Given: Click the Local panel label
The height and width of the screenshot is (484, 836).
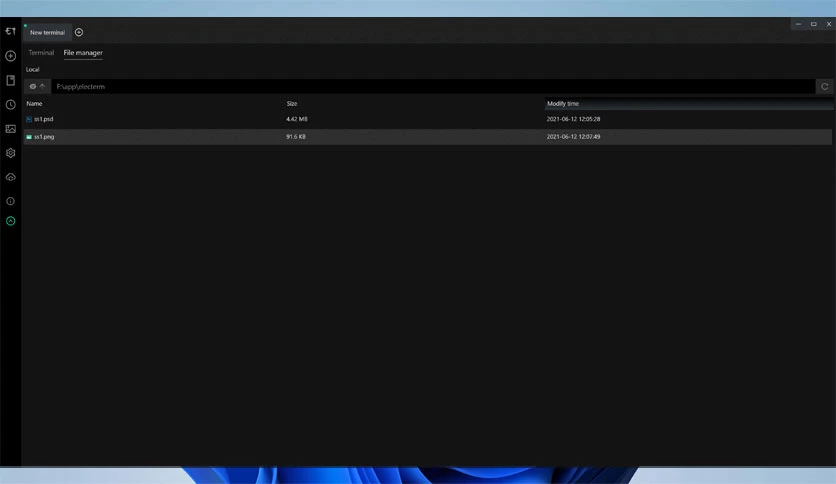Looking at the screenshot, I should pos(33,69).
